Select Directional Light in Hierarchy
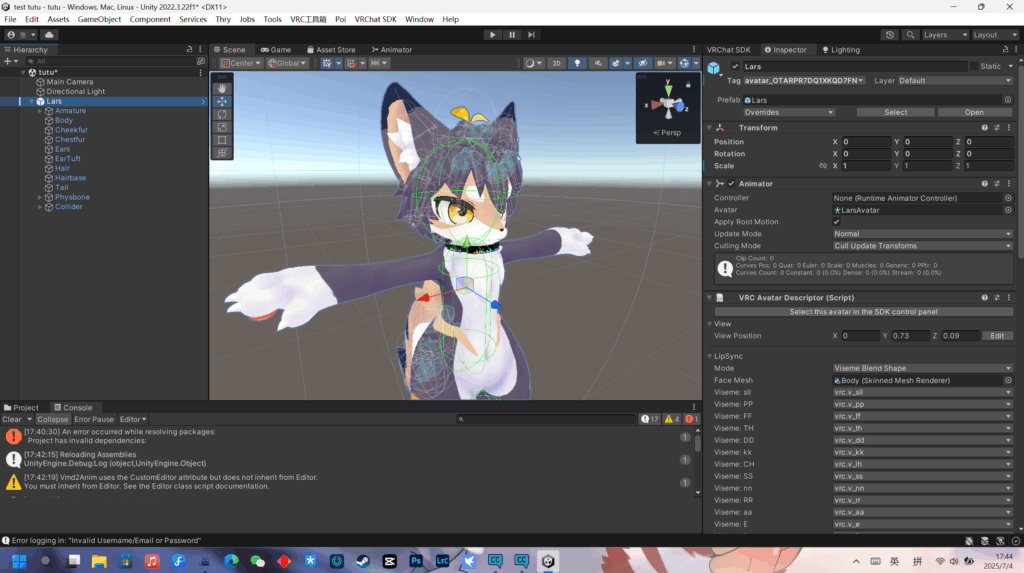The width and height of the screenshot is (1024, 573). click(75, 91)
